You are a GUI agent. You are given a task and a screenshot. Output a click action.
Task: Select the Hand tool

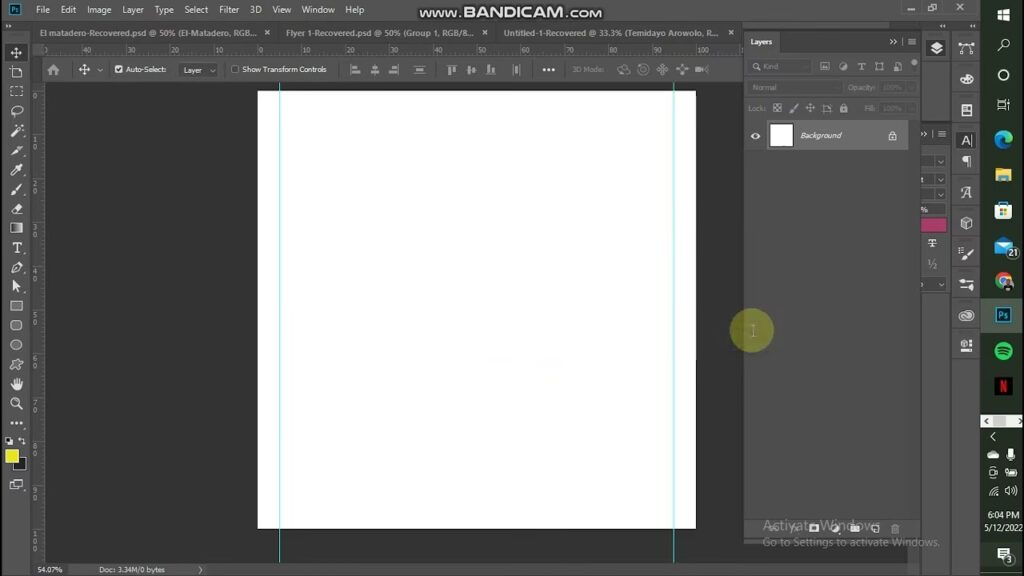pyautogui.click(x=16, y=384)
